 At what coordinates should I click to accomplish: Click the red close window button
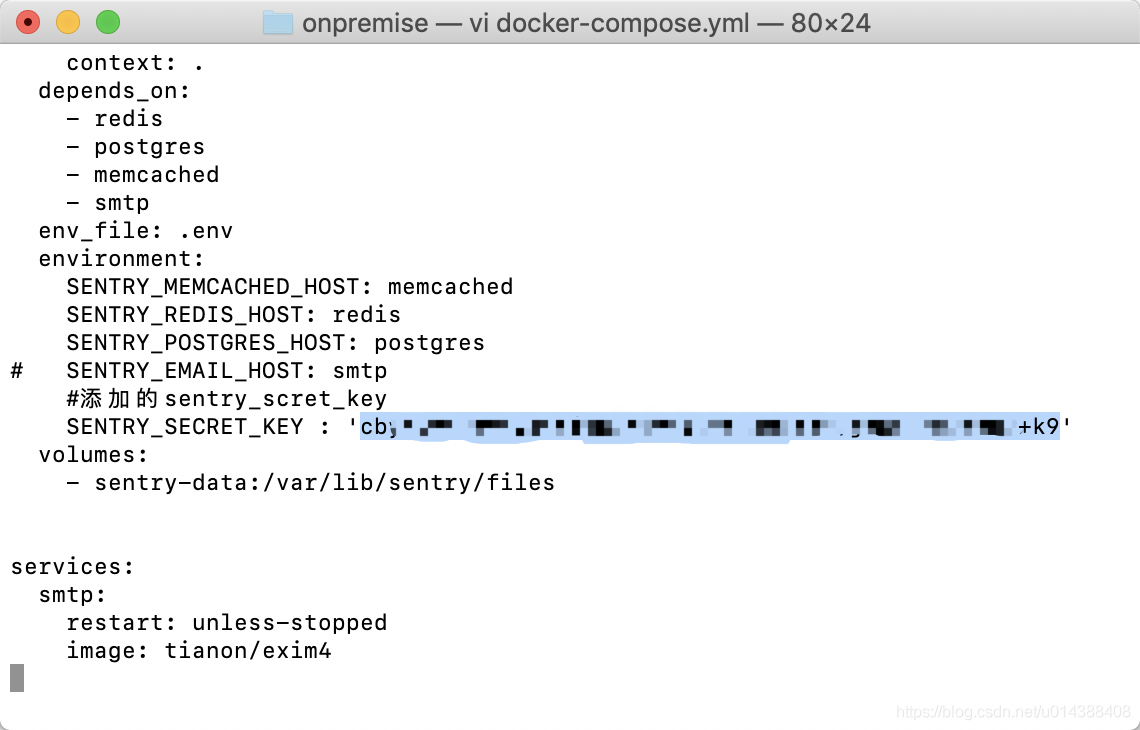28,23
